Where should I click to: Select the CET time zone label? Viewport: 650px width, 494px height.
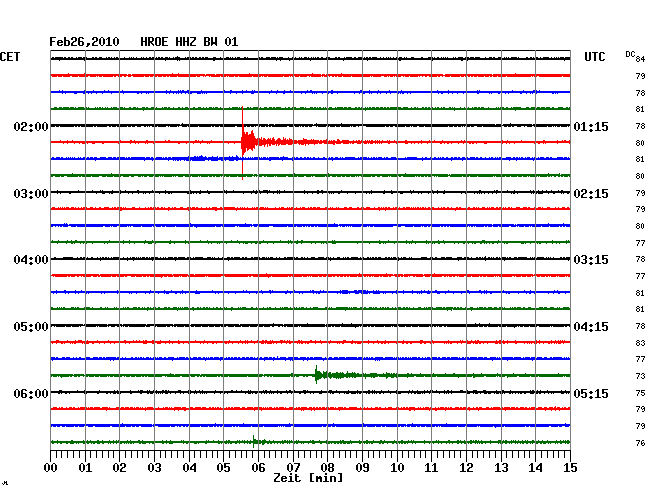[x=10, y=57]
